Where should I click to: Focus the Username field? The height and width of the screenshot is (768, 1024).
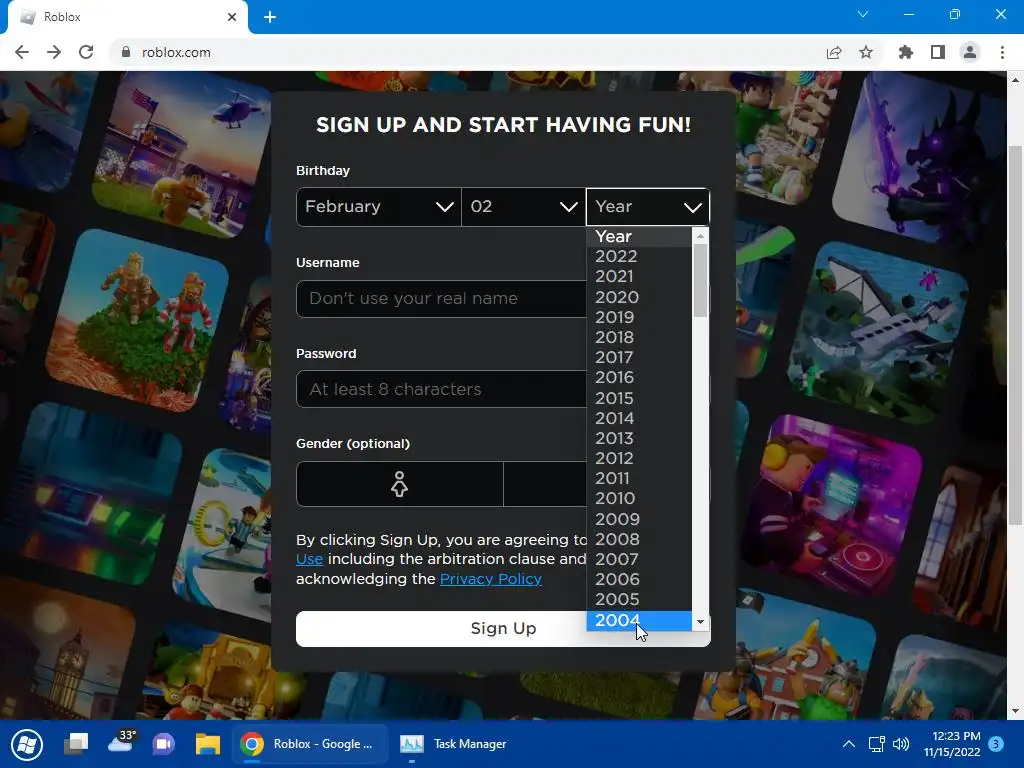click(x=441, y=299)
